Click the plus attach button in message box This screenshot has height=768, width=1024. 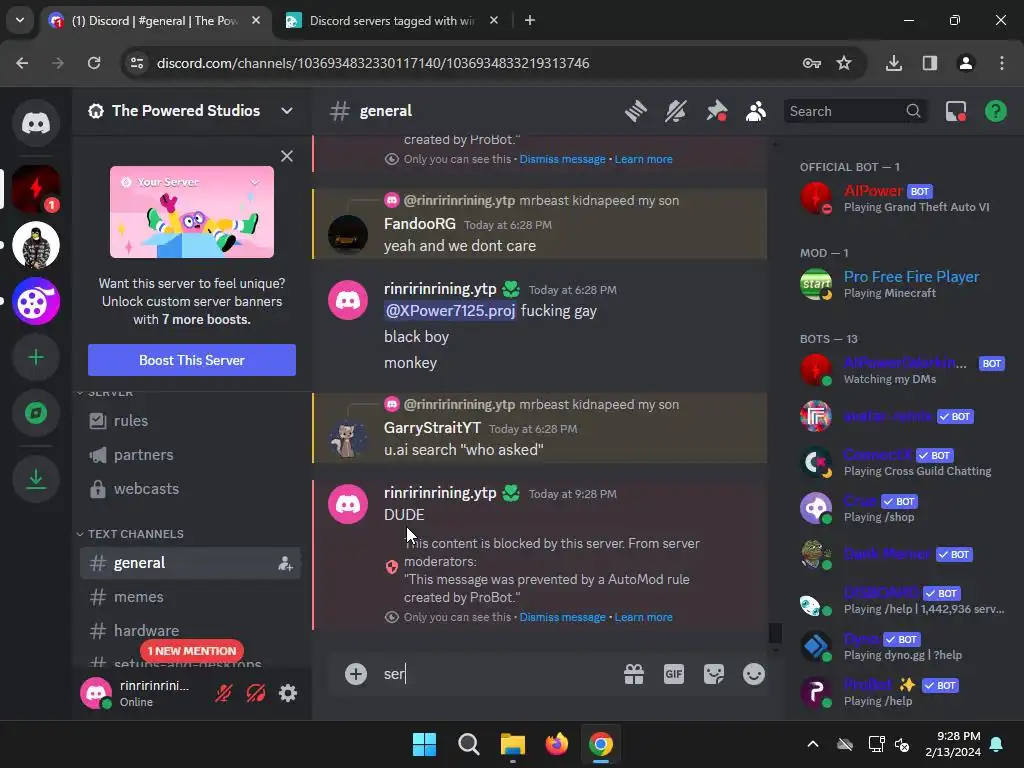(356, 674)
